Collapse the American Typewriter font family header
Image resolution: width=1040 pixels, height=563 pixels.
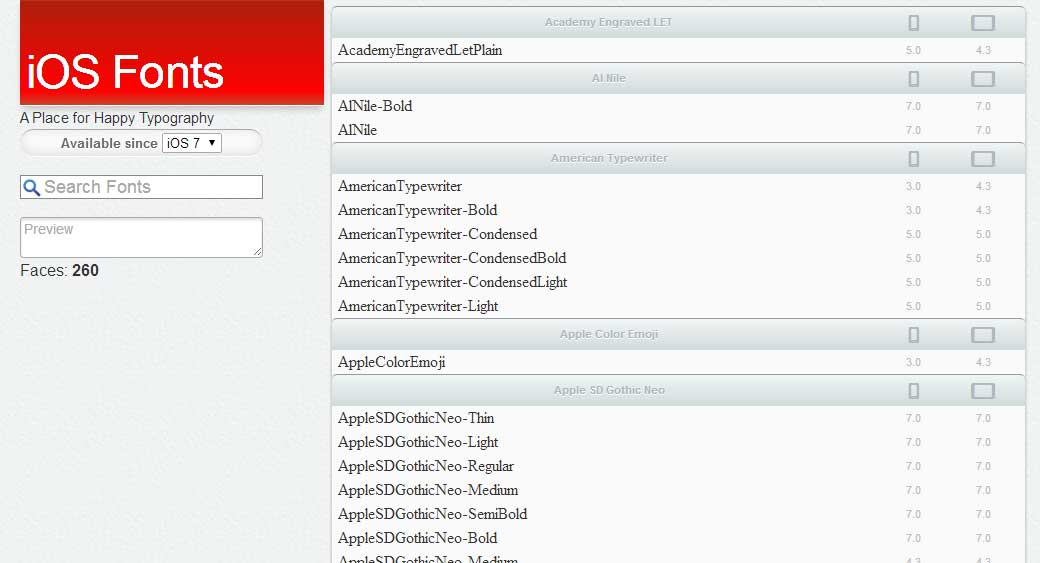(609, 158)
